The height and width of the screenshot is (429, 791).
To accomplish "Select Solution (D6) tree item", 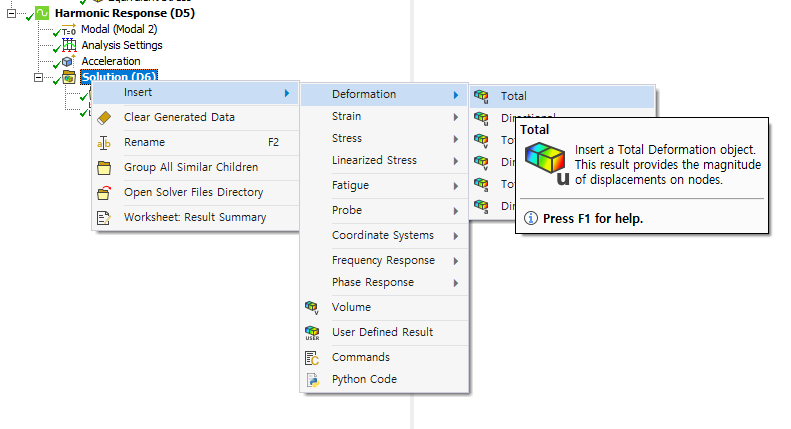I will pyautogui.click(x=119, y=77).
